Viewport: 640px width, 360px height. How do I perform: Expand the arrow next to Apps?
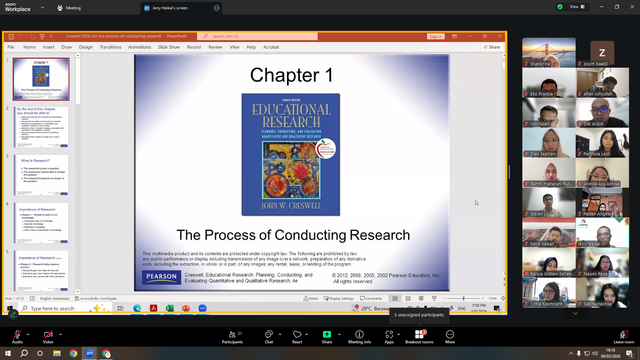point(398,334)
